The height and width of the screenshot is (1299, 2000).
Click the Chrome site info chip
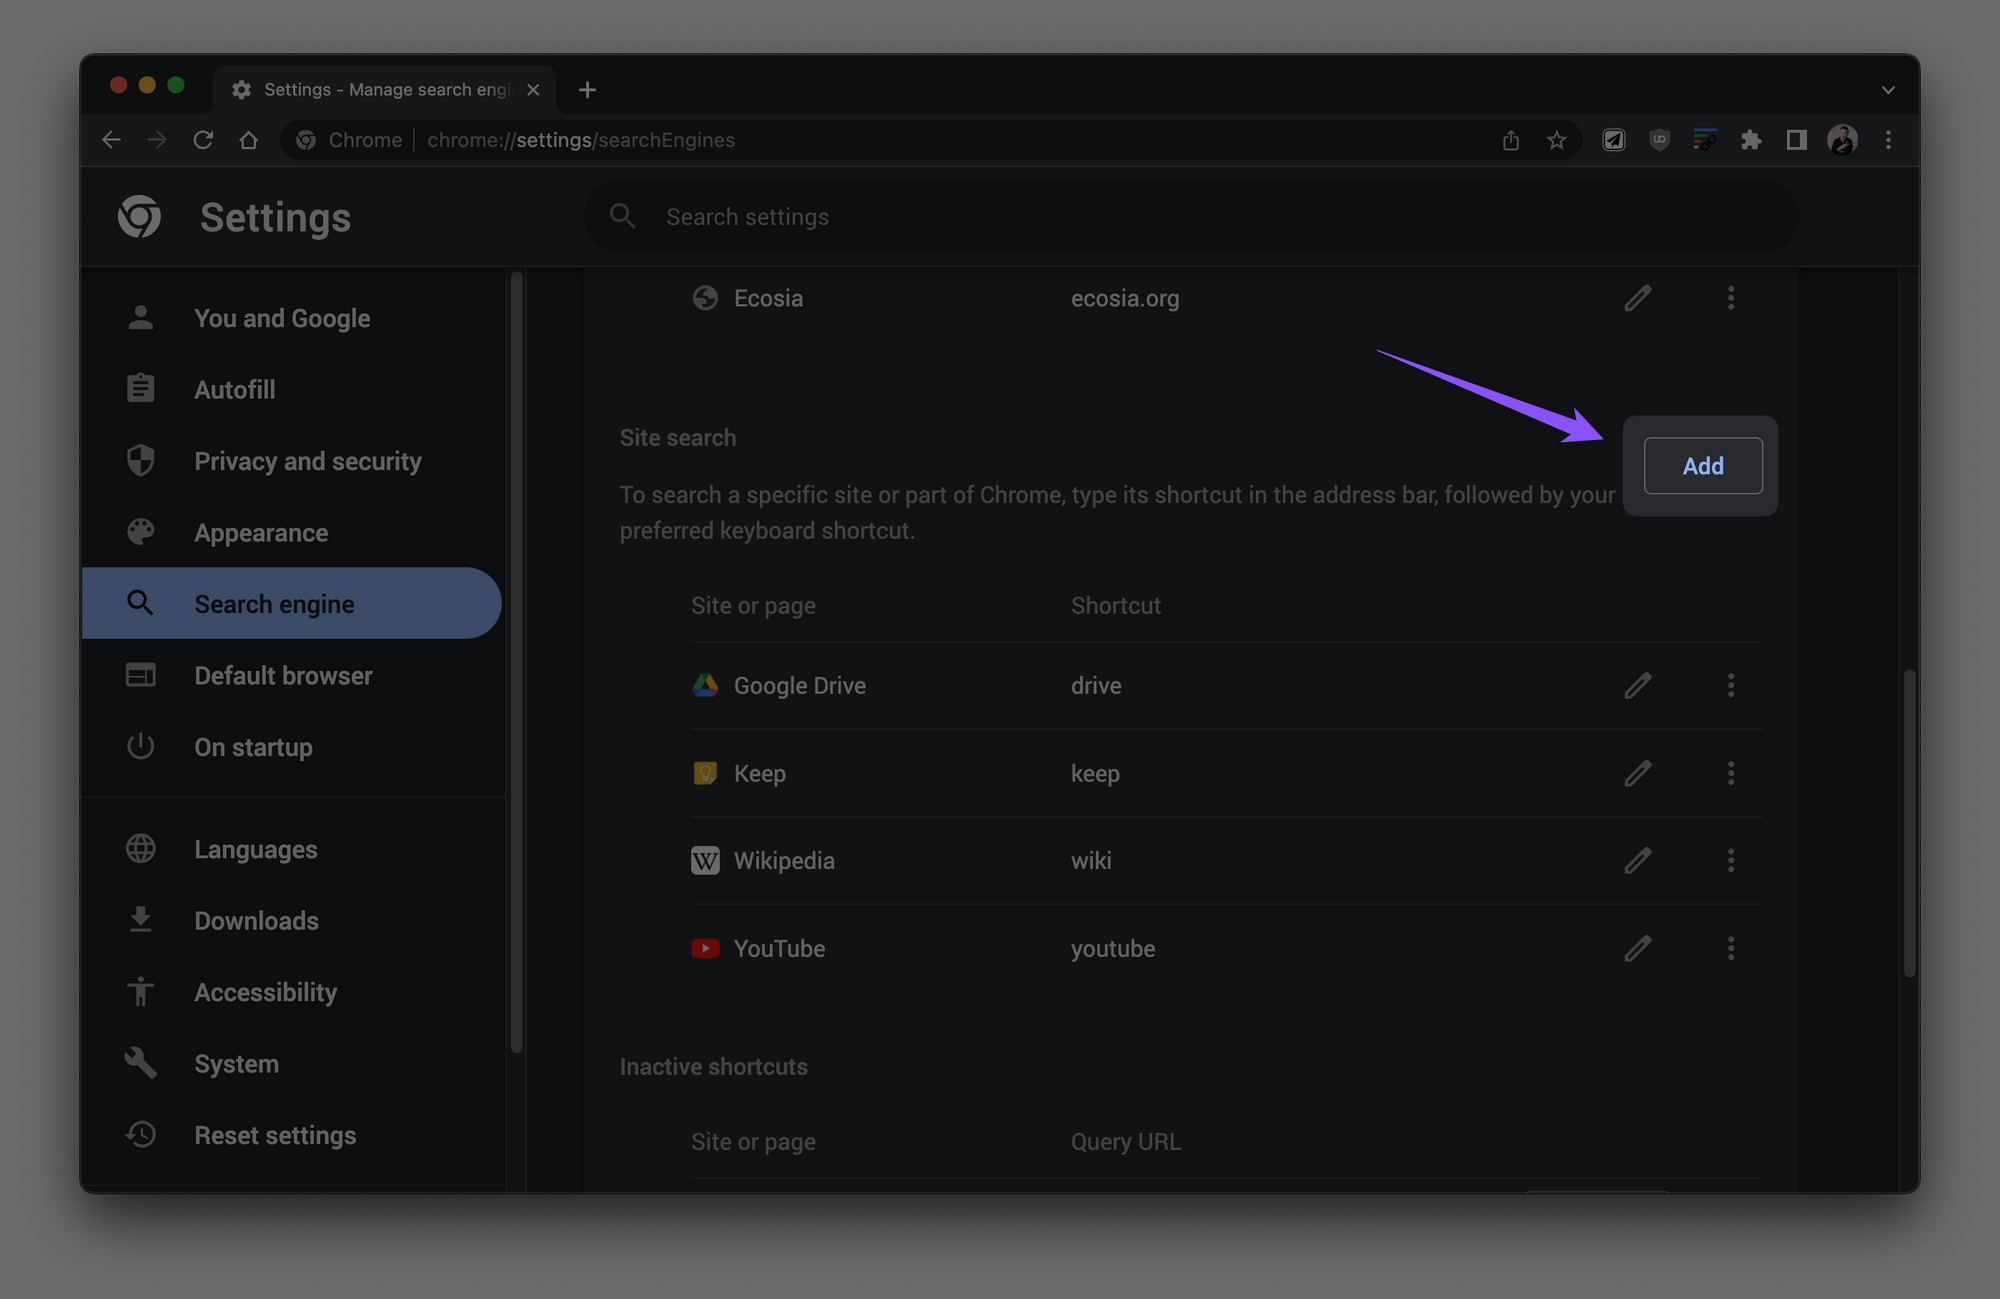tap(350, 140)
